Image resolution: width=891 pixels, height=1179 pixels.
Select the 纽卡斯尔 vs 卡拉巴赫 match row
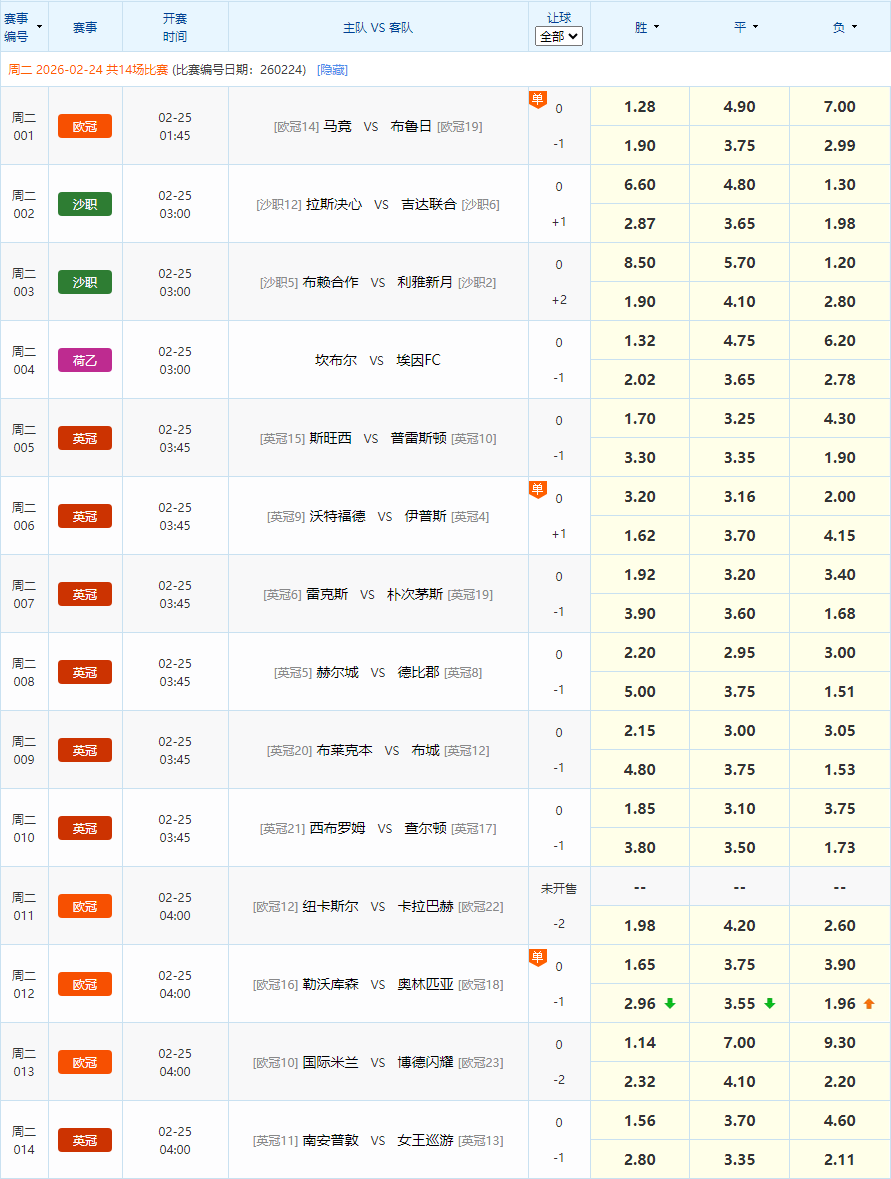(x=378, y=906)
